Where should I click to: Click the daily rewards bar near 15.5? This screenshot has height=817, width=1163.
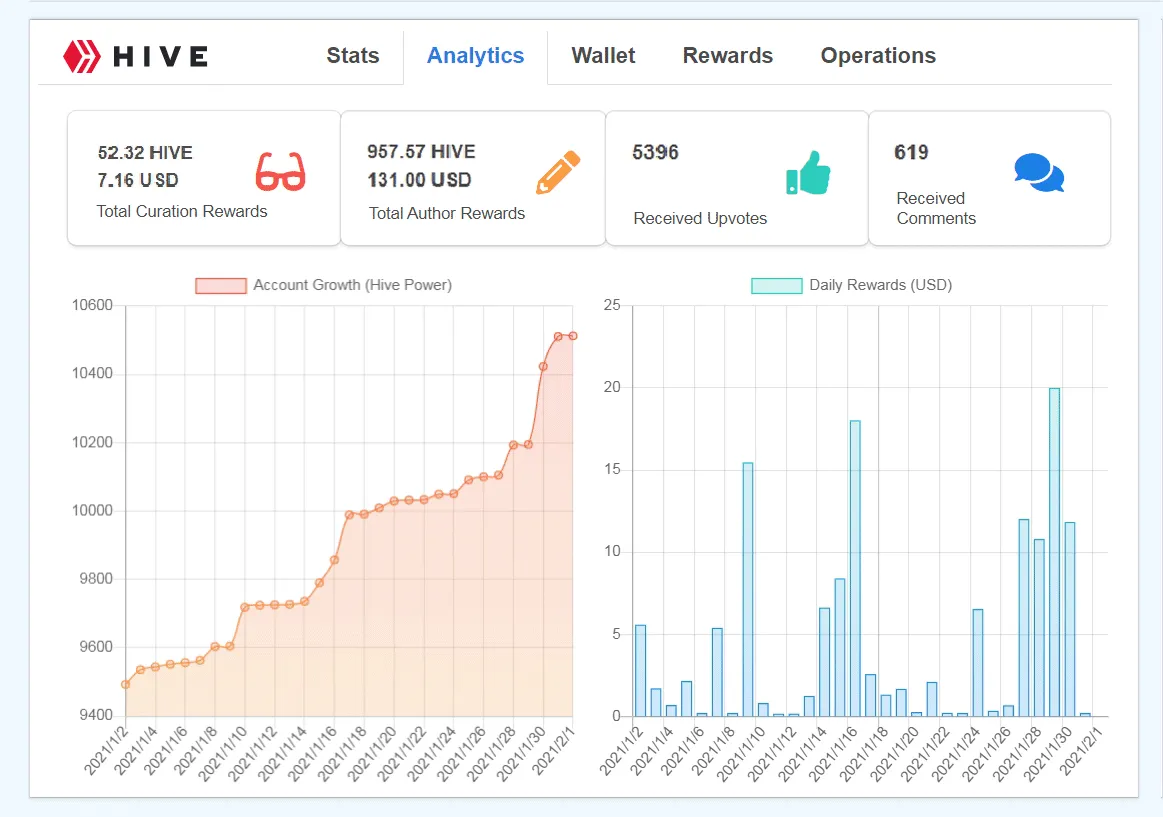tap(748, 589)
